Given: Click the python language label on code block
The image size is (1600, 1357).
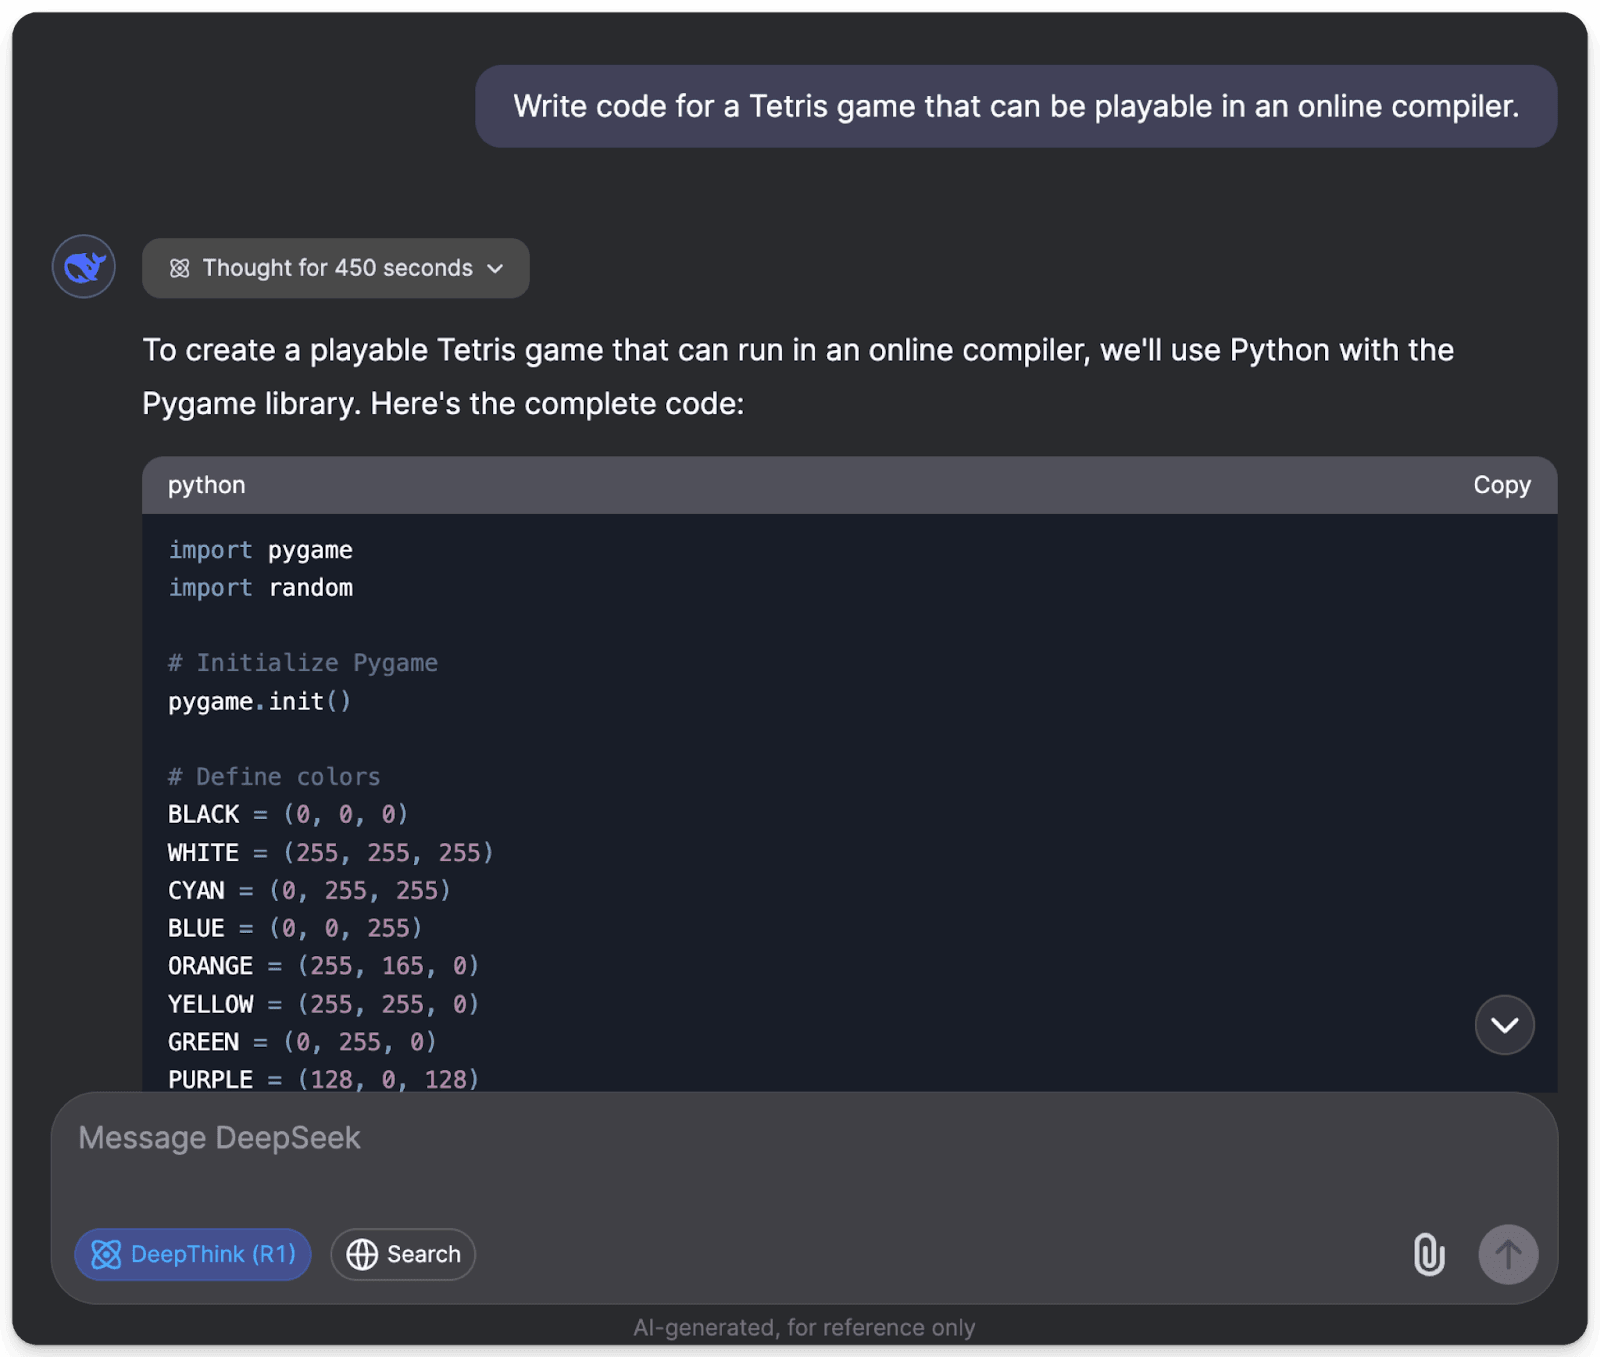Looking at the screenshot, I should point(207,485).
